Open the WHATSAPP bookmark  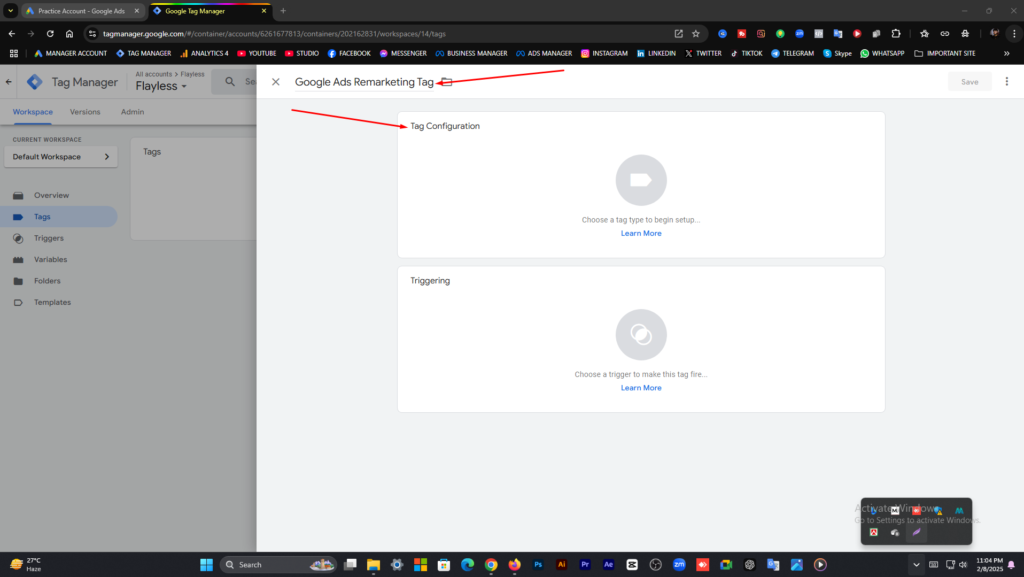click(882, 54)
